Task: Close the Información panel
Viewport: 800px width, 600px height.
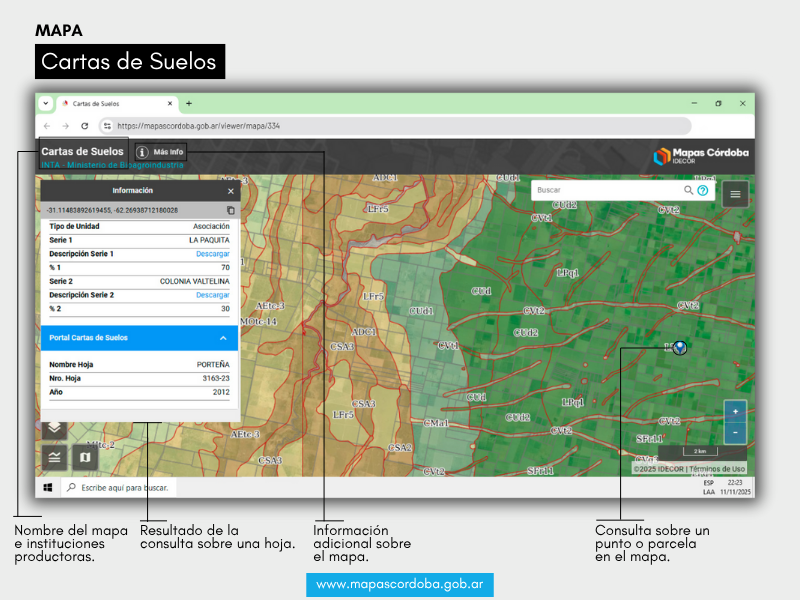Action: click(231, 190)
